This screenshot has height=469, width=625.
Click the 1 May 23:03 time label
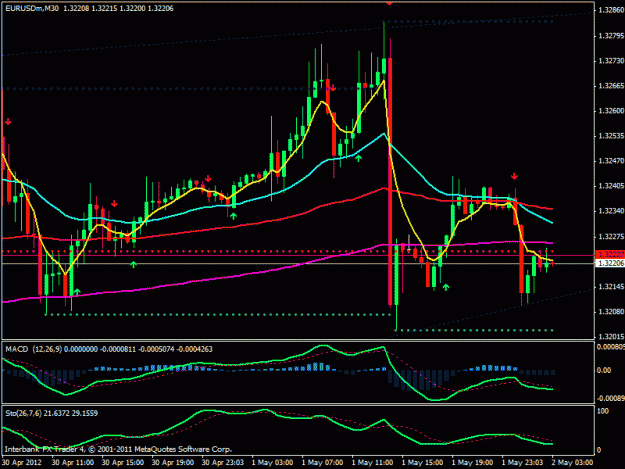tap(522, 463)
